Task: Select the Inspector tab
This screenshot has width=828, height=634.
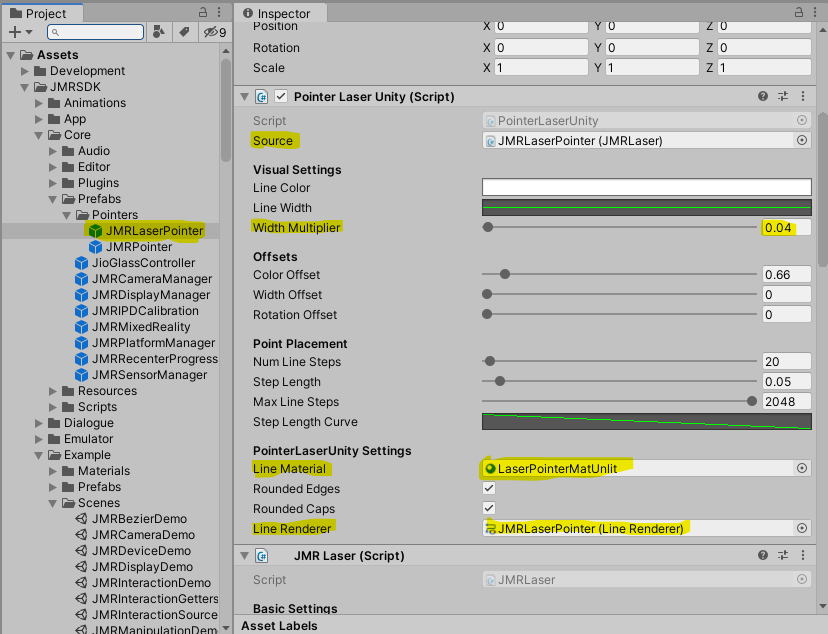Action: (281, 13)
